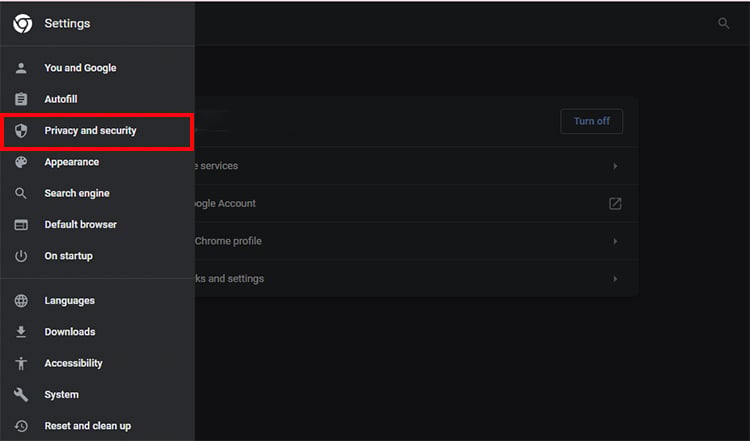The image size is (750, 441).
Task: Expand the bookmarks and settings row arrow
Action: pyautogui.click(x=615, y=278)
